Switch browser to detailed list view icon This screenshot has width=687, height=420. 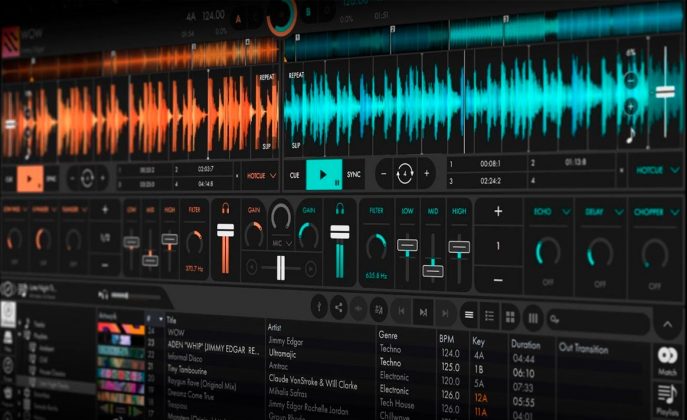pos(489,316)
